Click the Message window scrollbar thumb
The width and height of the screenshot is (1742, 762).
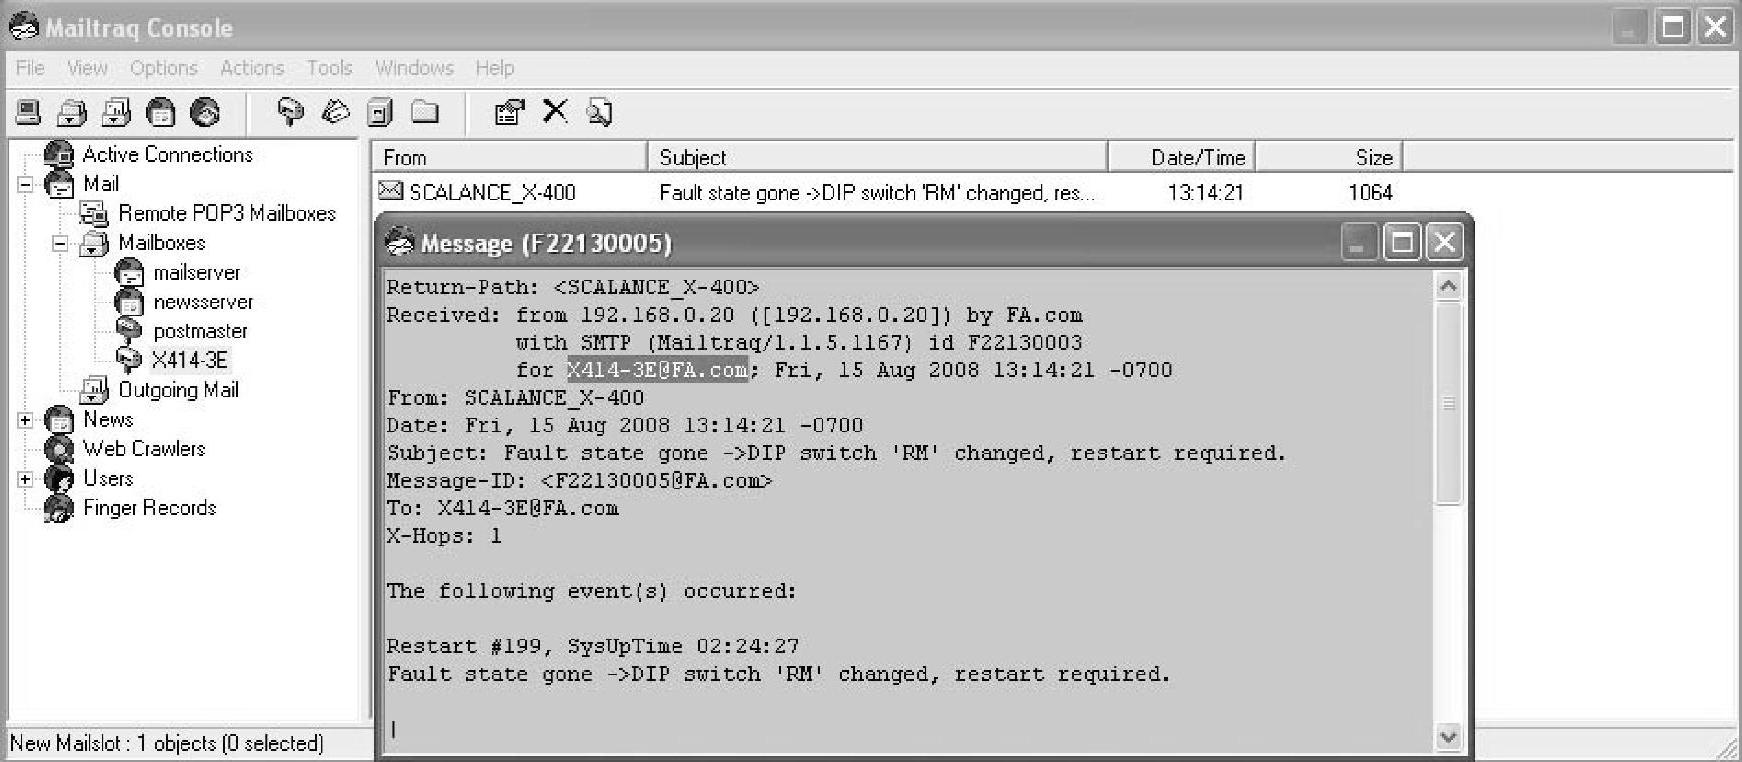point(1448,403)
